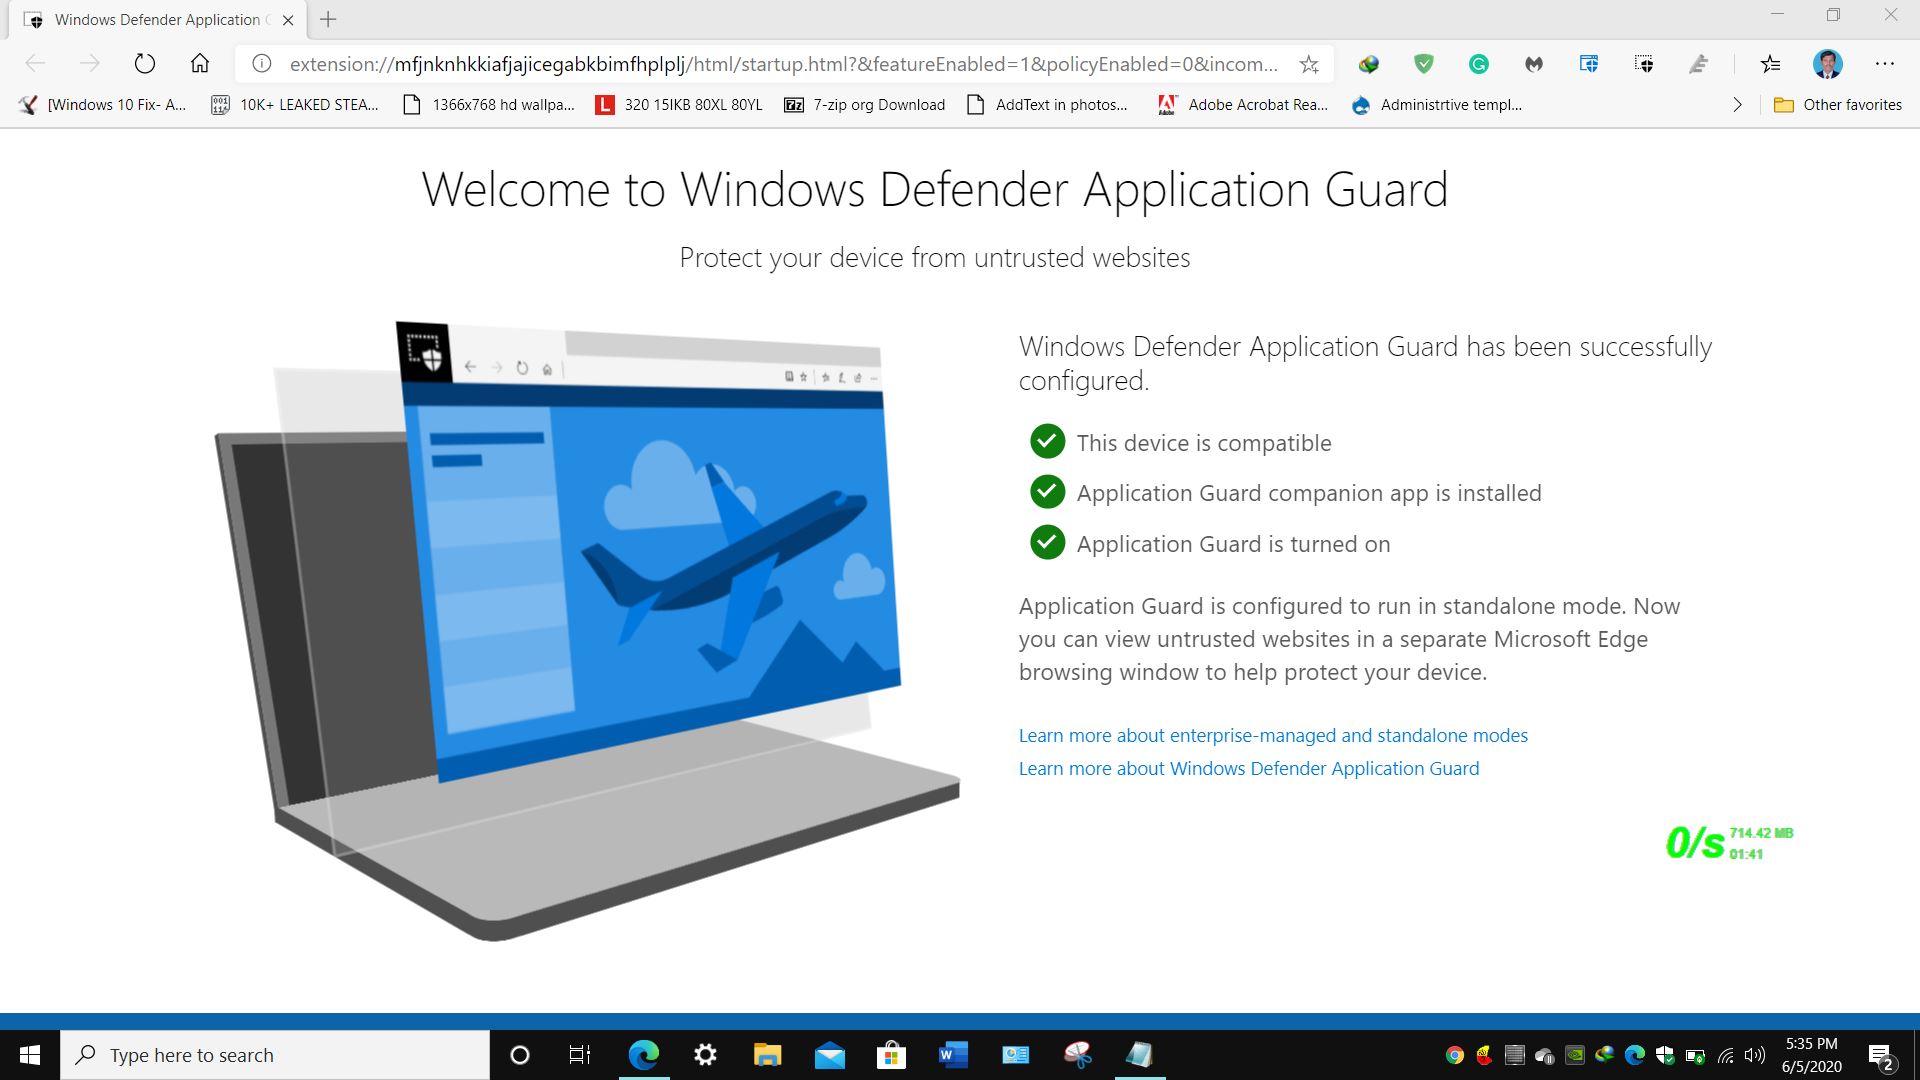Viewport: 1920px width, 1080px height.
Task: Open the Snipping Tool in taskbar
Action: (x=1077, y=1055)
